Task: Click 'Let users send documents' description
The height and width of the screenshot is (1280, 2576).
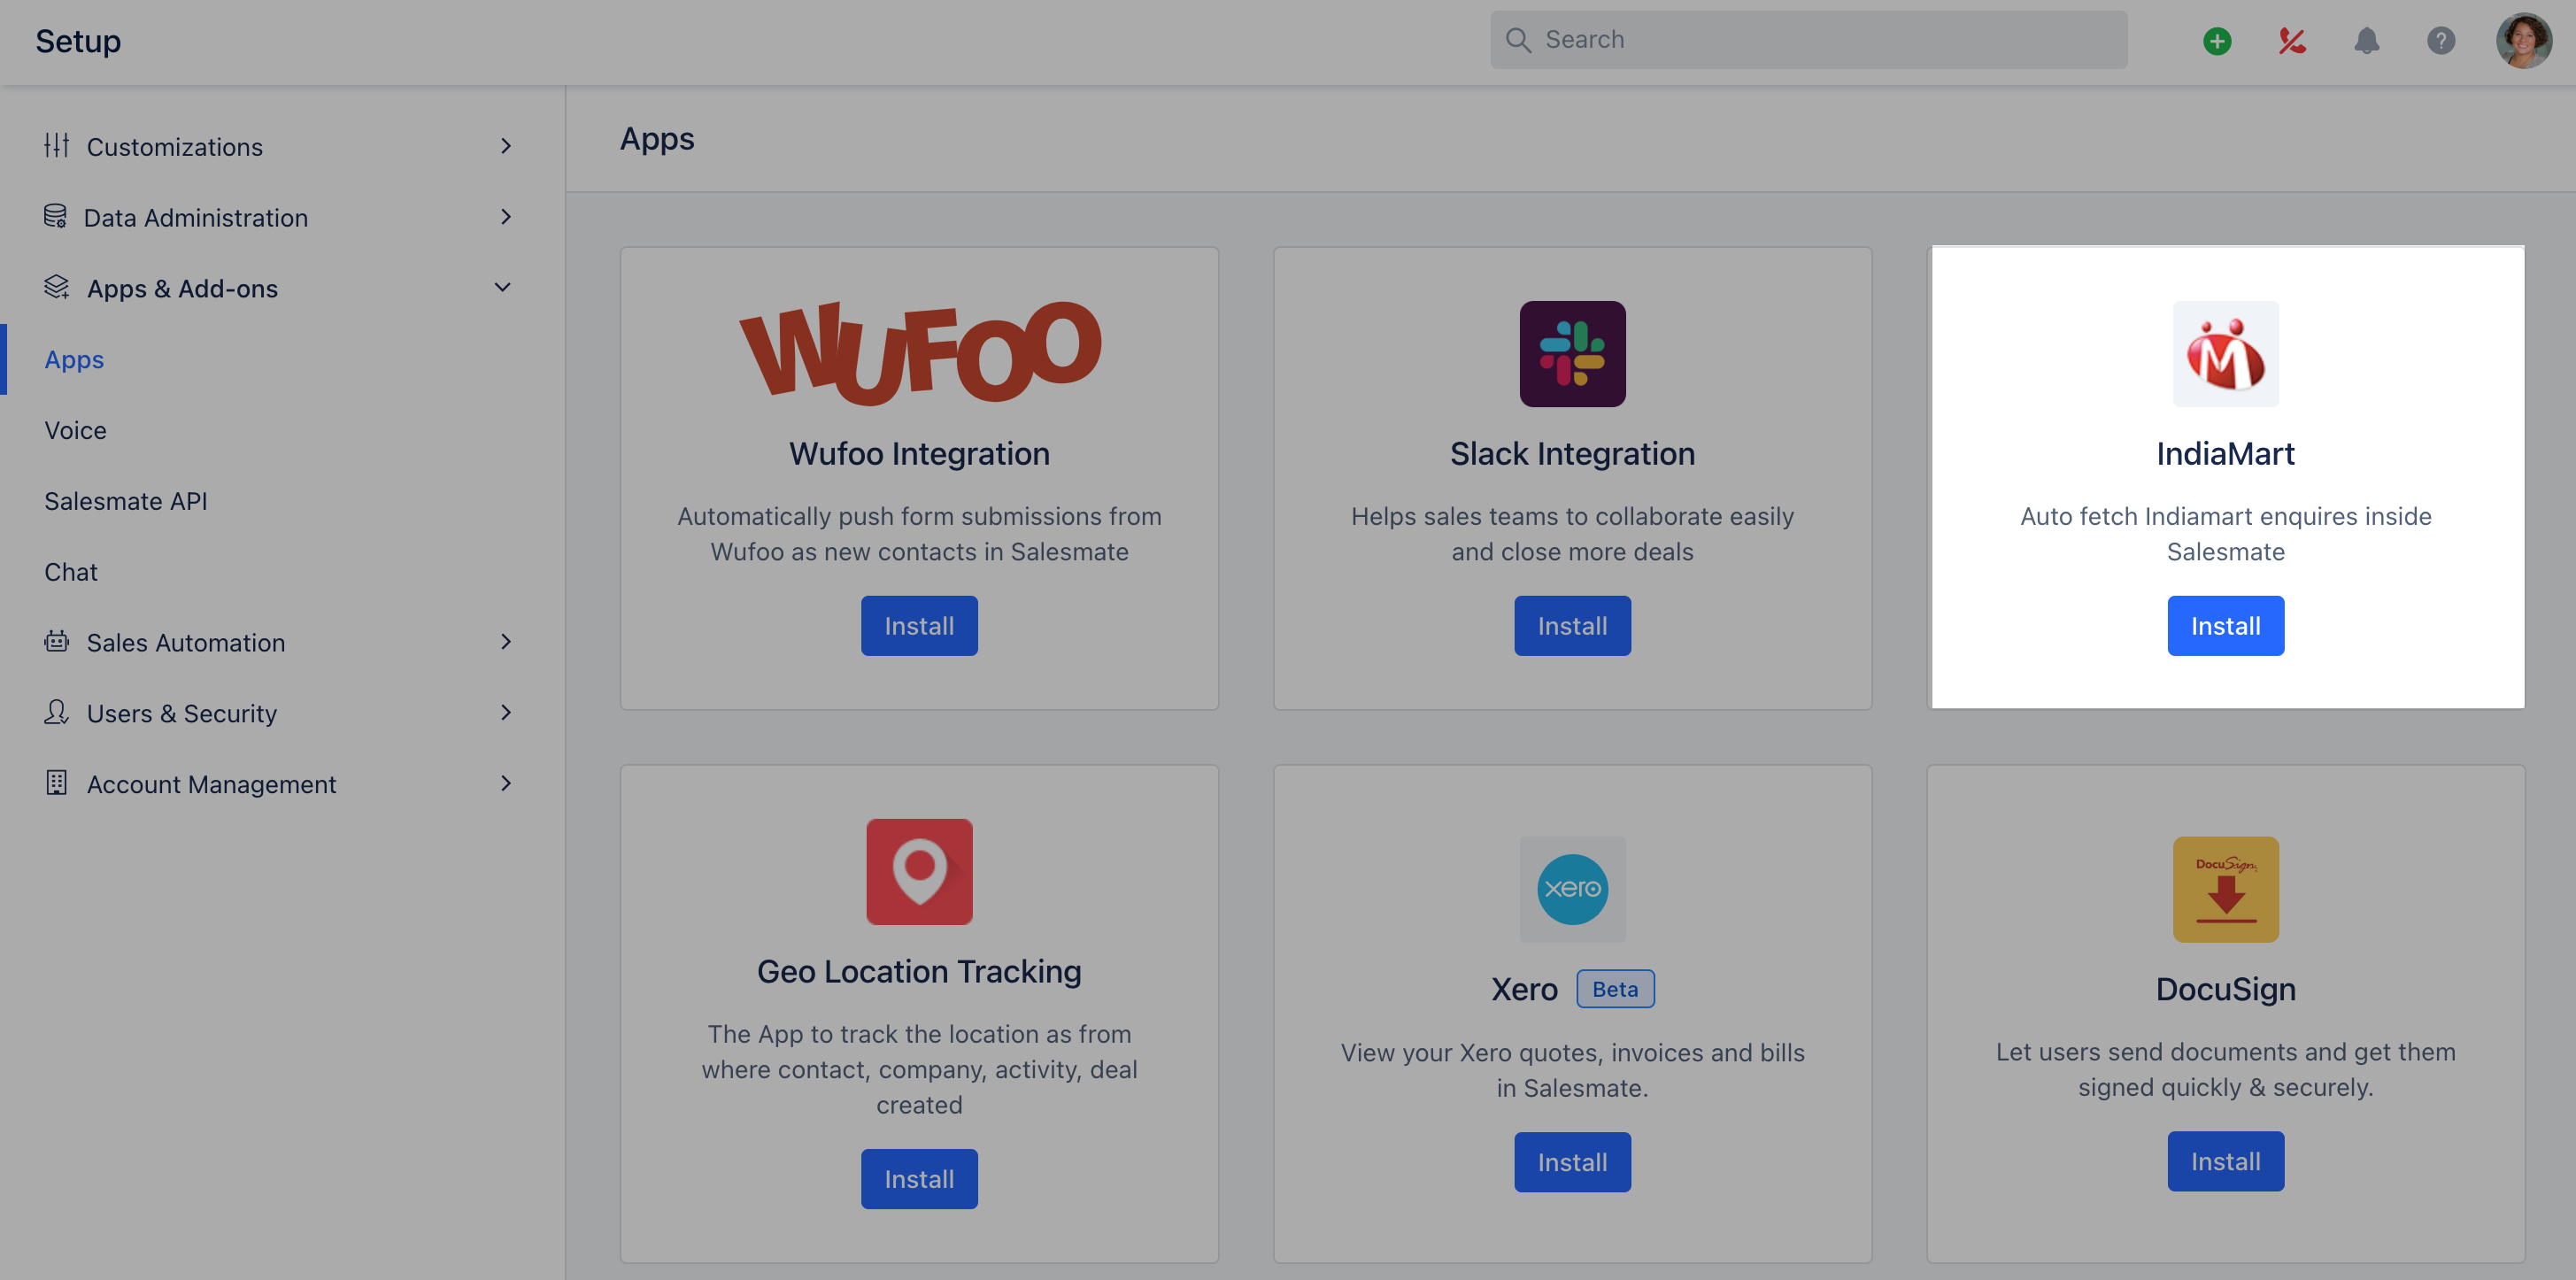Action: pos(2226,1069)
